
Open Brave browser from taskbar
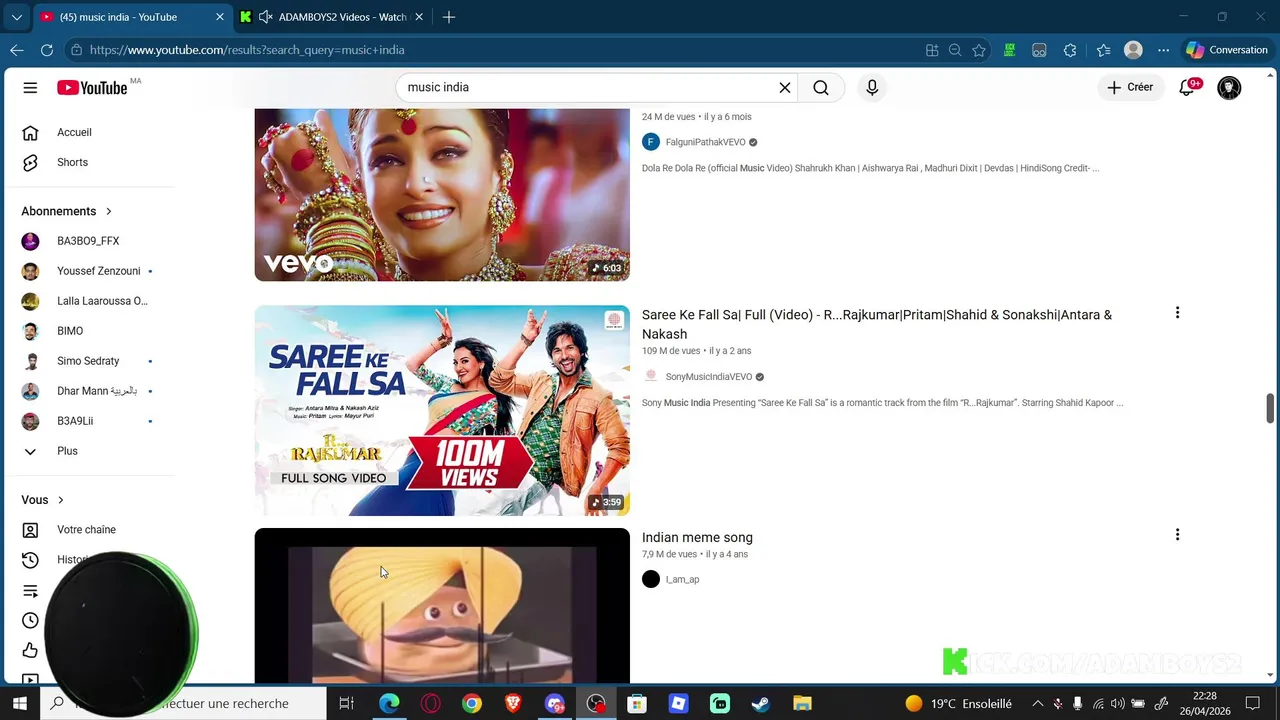pyautogui.click(x=513, y=704)
